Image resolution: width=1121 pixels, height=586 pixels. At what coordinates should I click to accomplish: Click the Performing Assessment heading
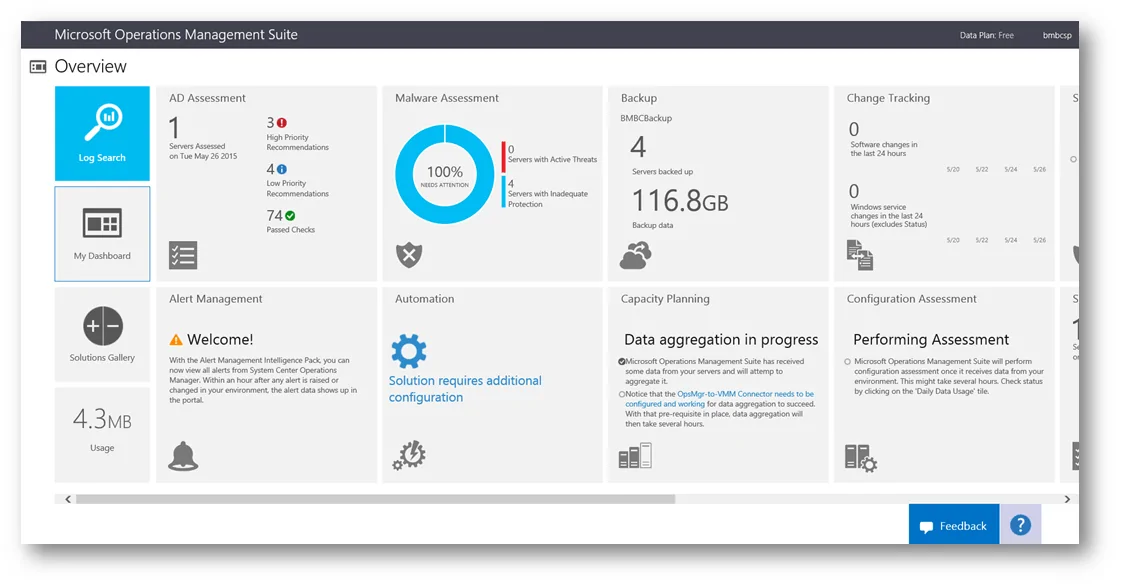pyautogui.click(x=931, y=339)
